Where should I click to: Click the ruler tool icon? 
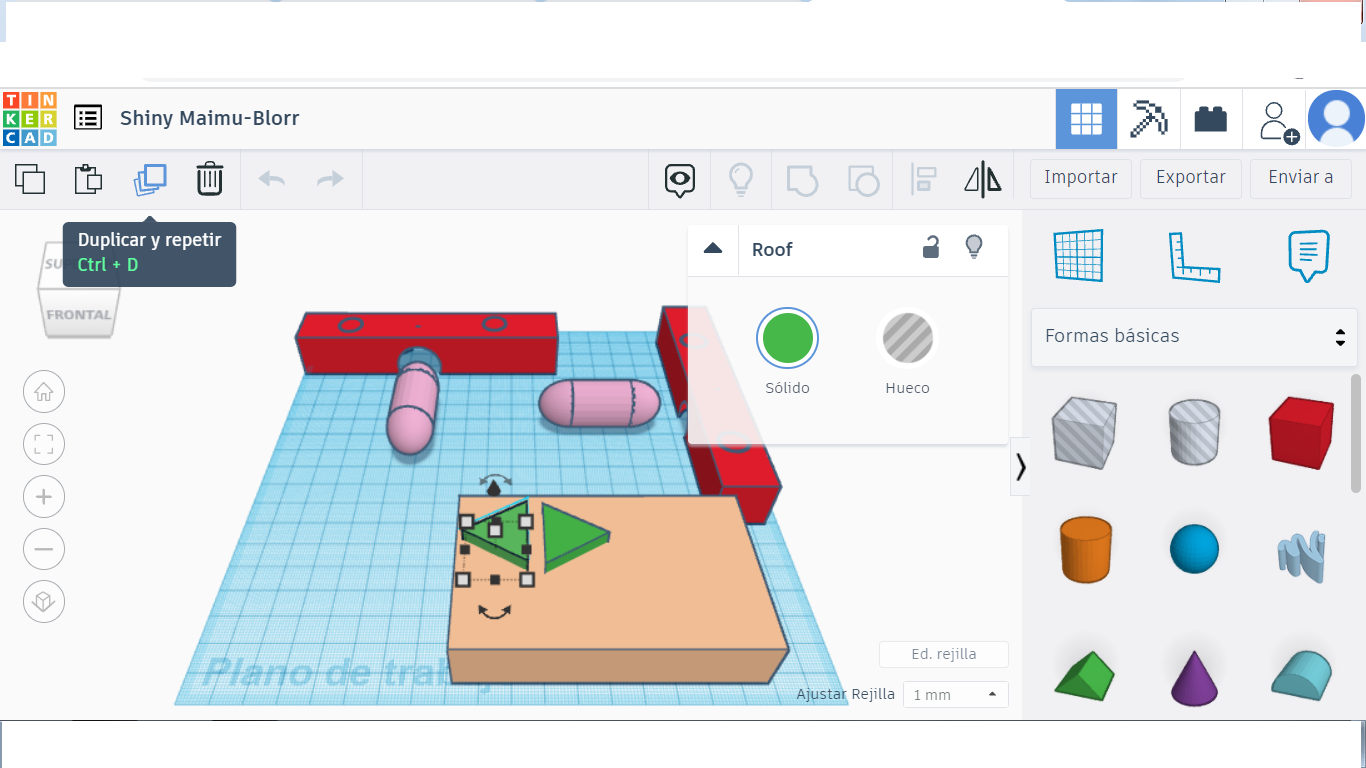click(1195, 257)
